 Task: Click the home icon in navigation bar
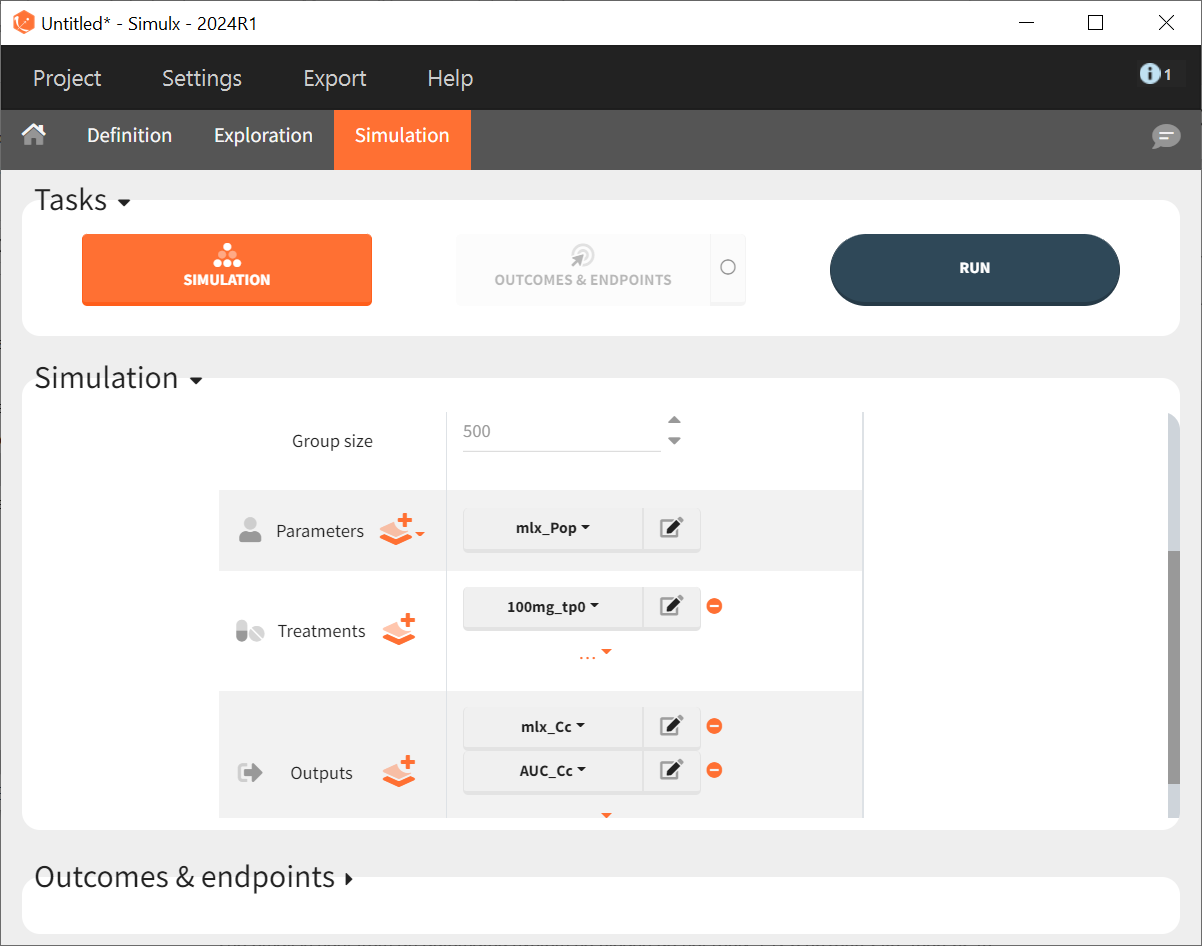coord(34,135)
